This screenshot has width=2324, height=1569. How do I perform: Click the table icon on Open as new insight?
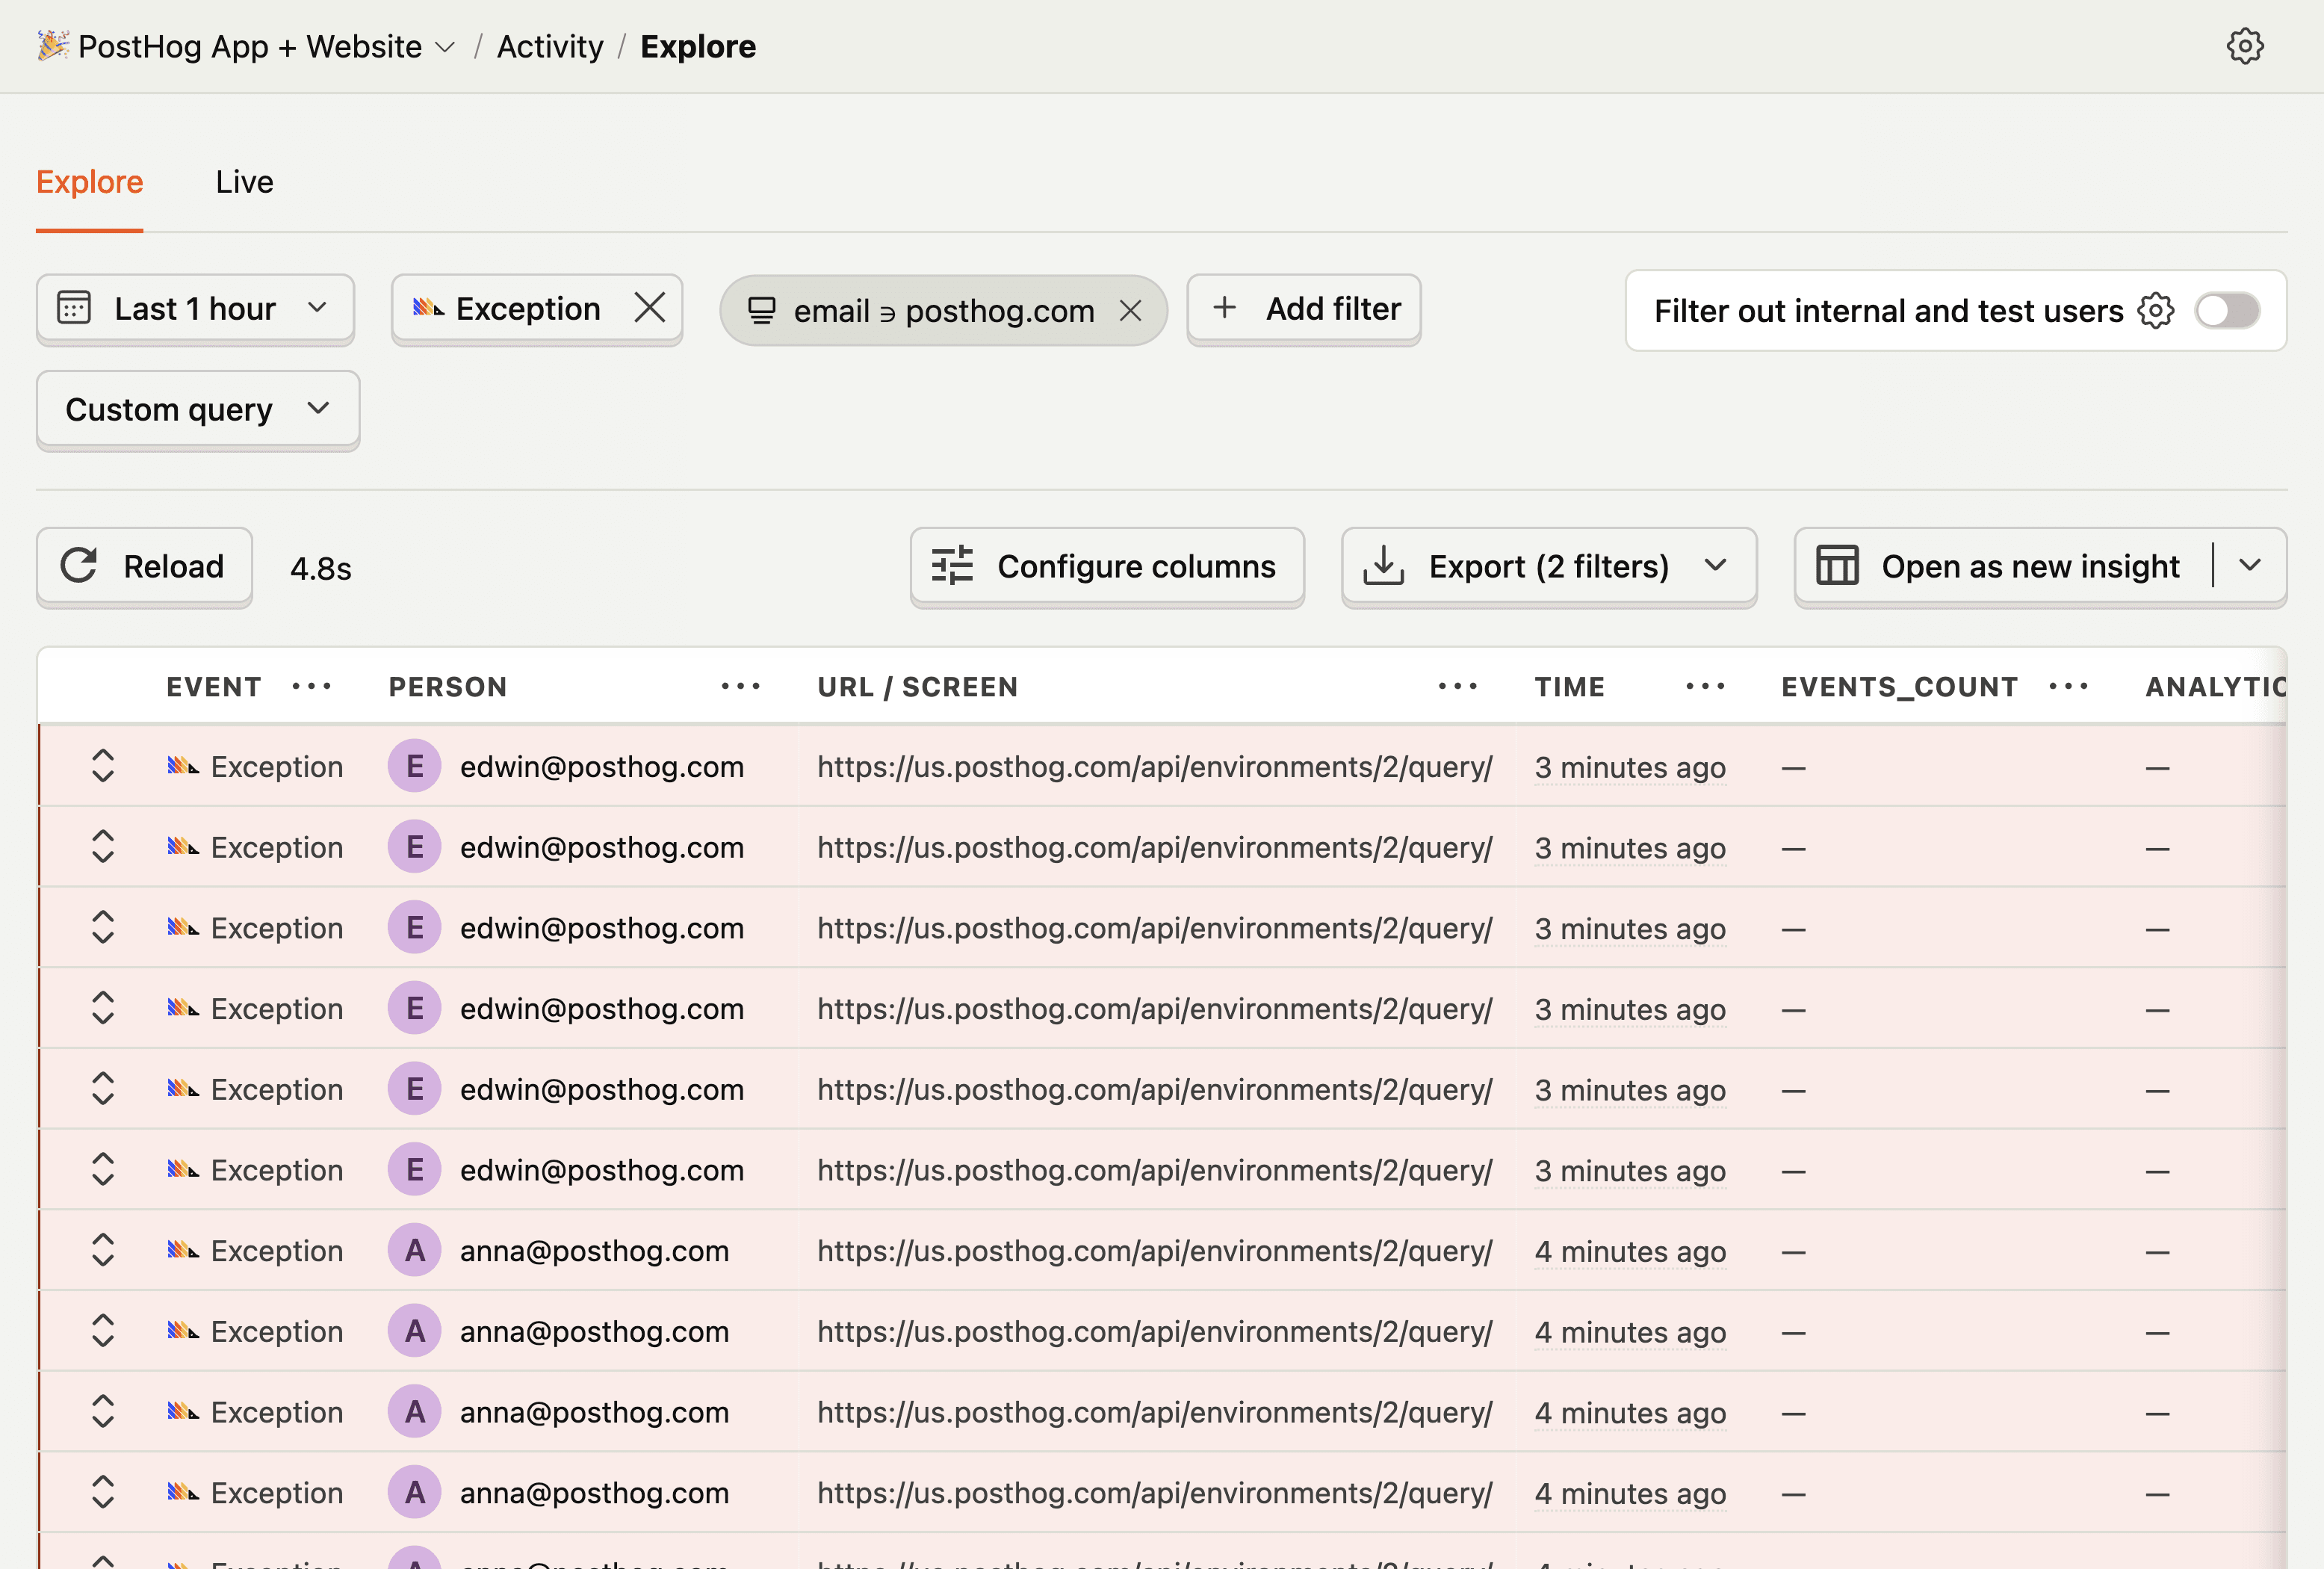(x=1837, y=565)
